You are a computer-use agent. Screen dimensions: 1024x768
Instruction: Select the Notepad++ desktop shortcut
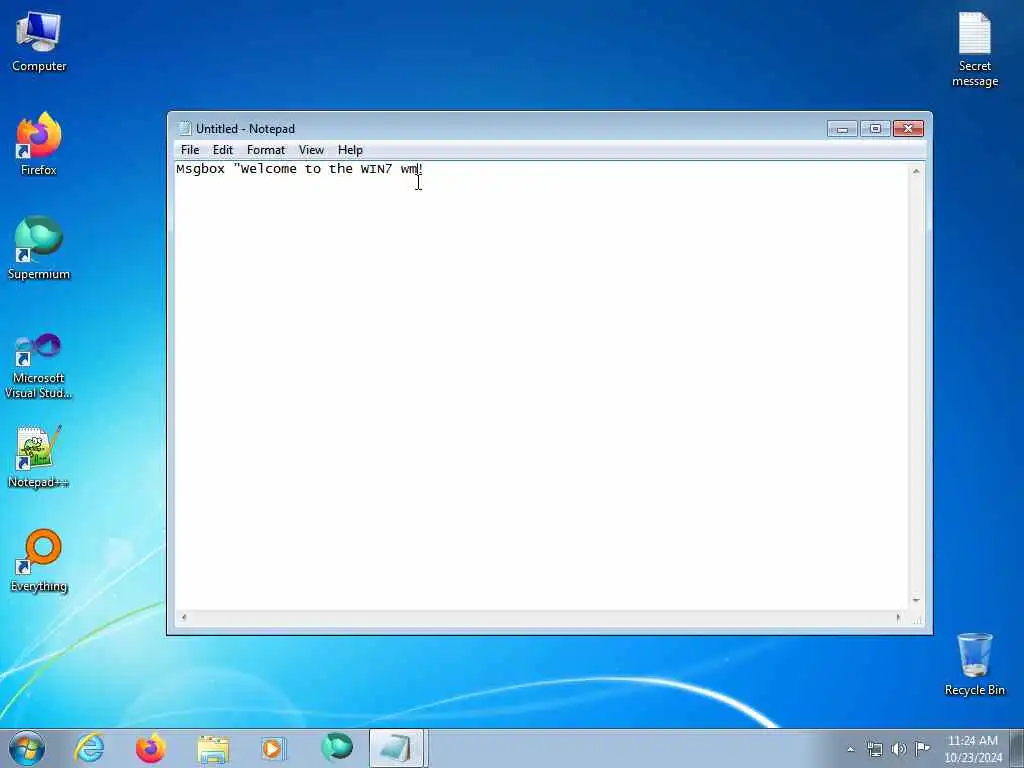pyautogui.click(x=39, y=457)
